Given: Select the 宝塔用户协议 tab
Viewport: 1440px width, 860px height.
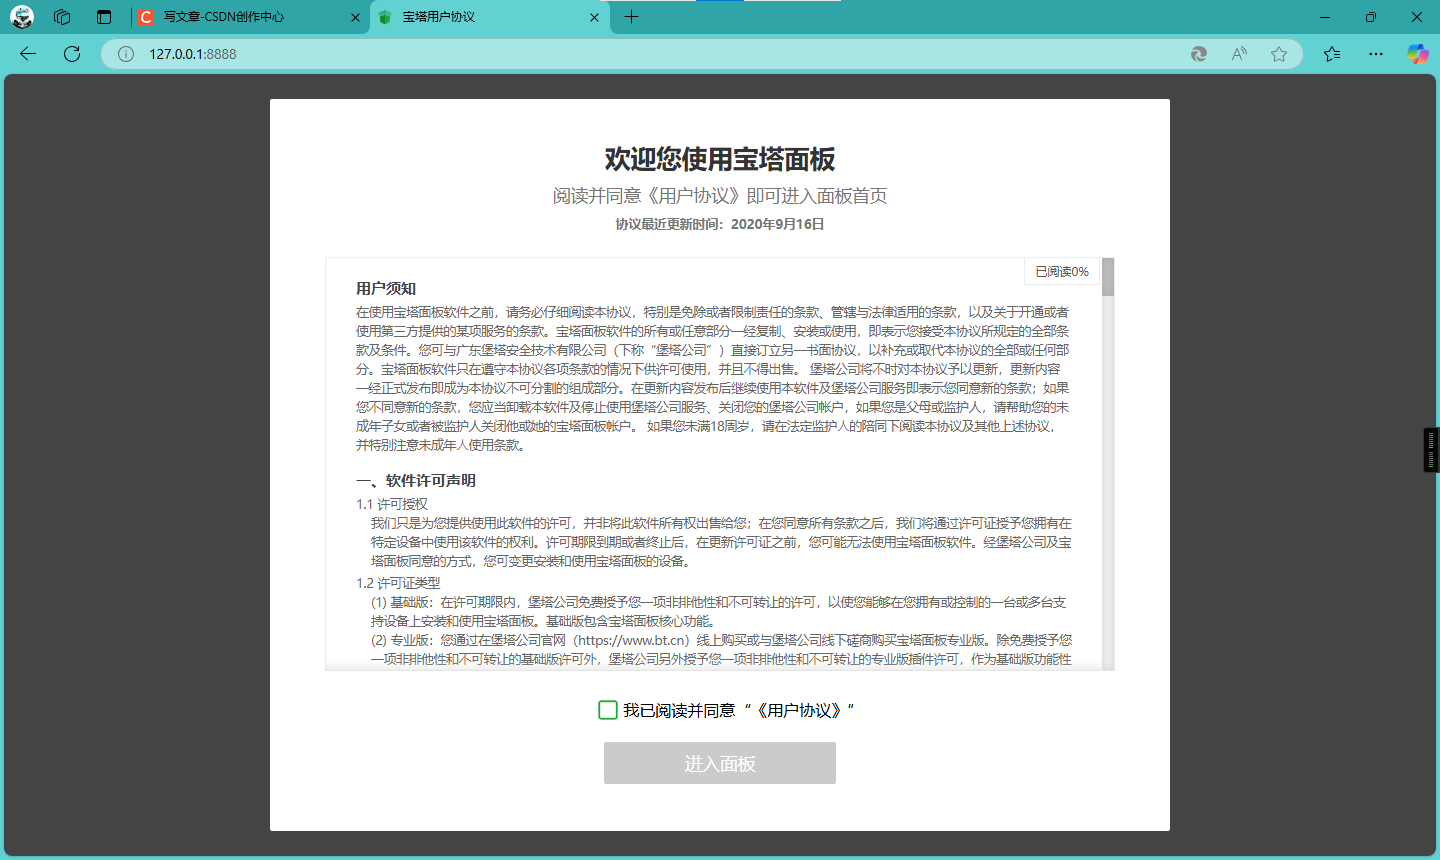Looking at the screenshot, I should [x=488, y=17].
